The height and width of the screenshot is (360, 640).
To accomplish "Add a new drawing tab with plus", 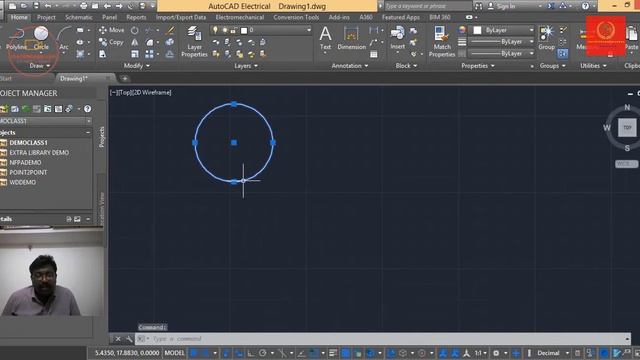I will pyautogui.click(x=125, y=78).
